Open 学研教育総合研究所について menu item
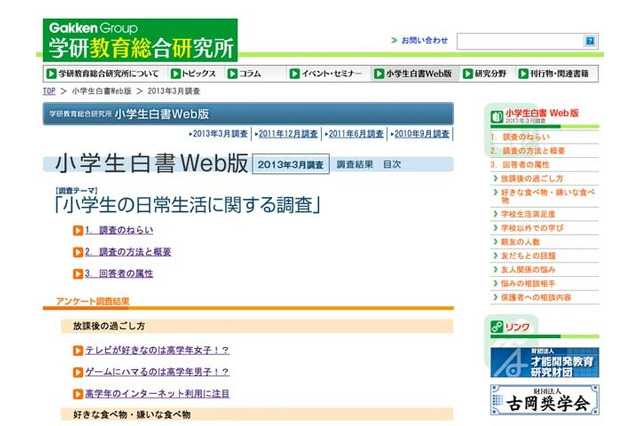Image resolution: width=640 pixels, height=426 pixels. pos(103,73)
